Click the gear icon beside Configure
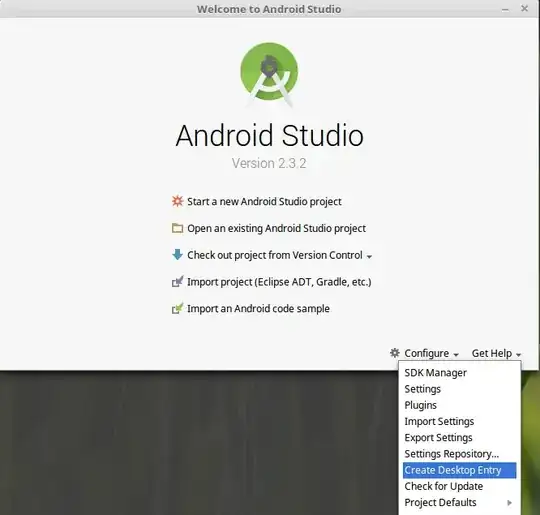The width and height of the screenshot is (540, 515). [395, 353]
